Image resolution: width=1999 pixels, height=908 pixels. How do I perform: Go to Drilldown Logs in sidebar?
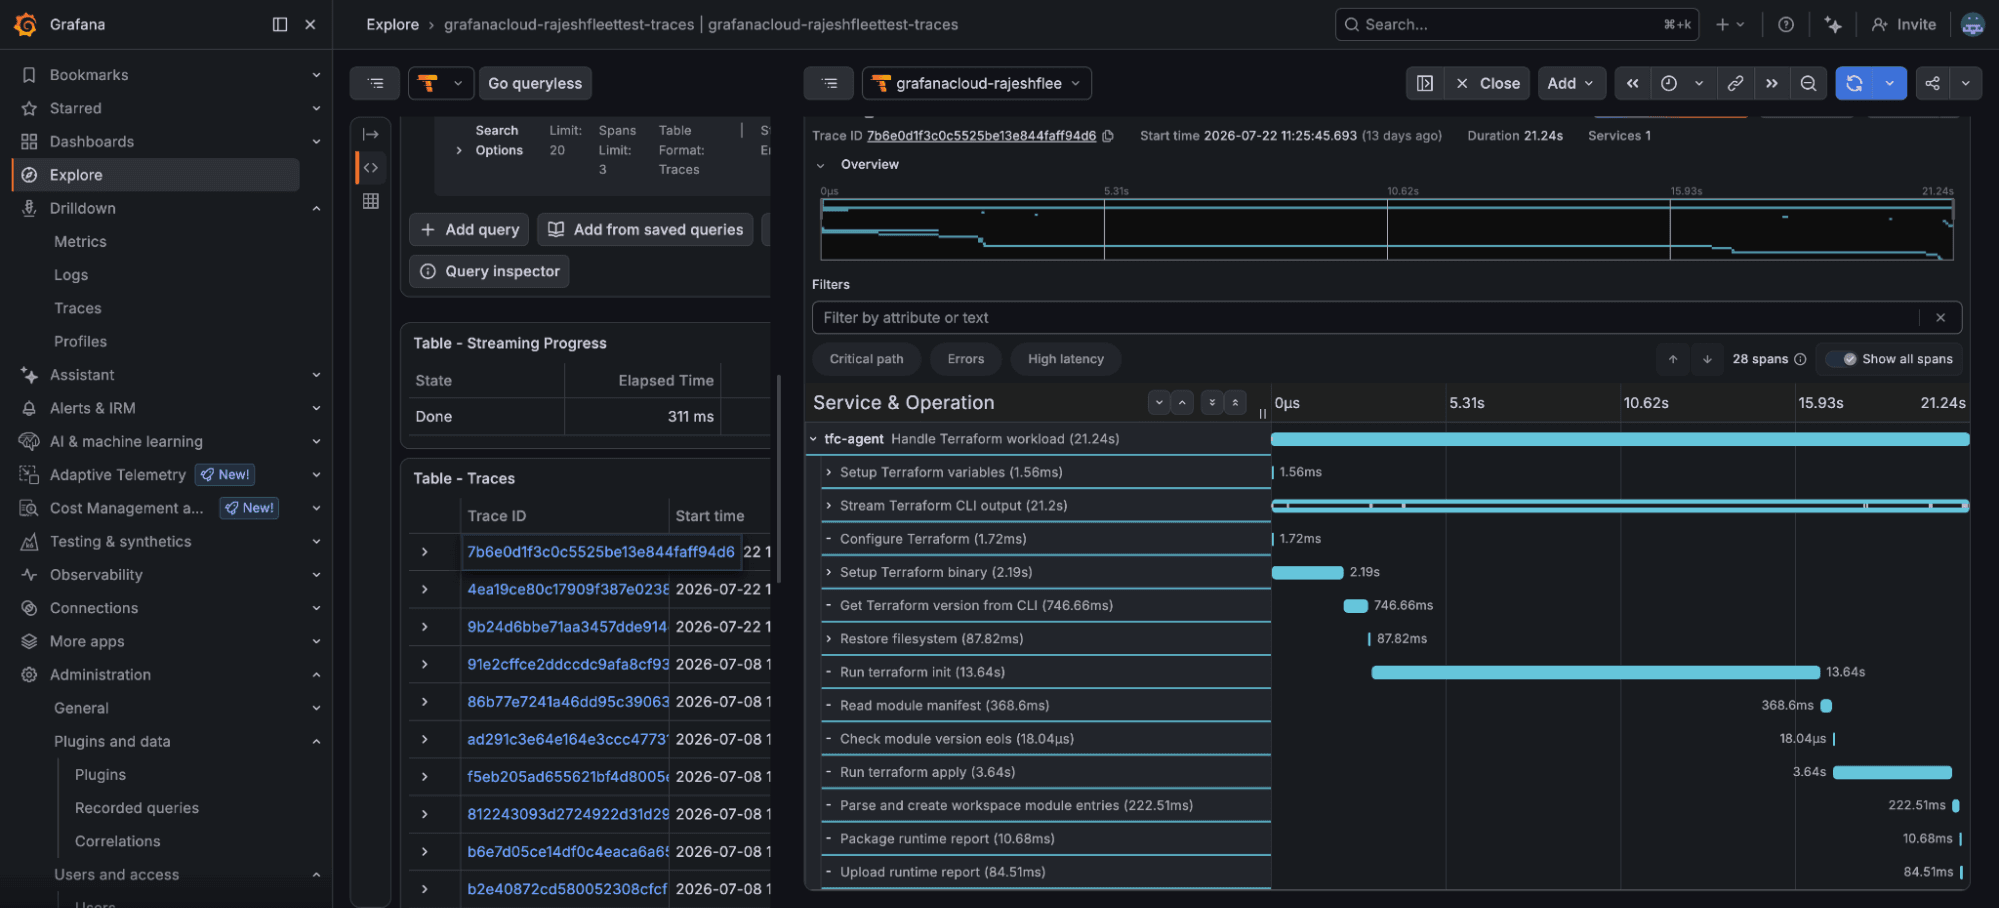click(x=71, y=275)
